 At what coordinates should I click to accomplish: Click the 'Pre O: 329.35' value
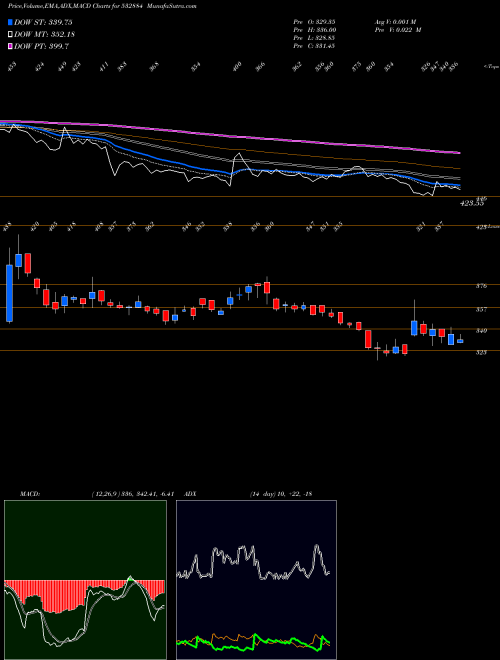pos(314,21)
